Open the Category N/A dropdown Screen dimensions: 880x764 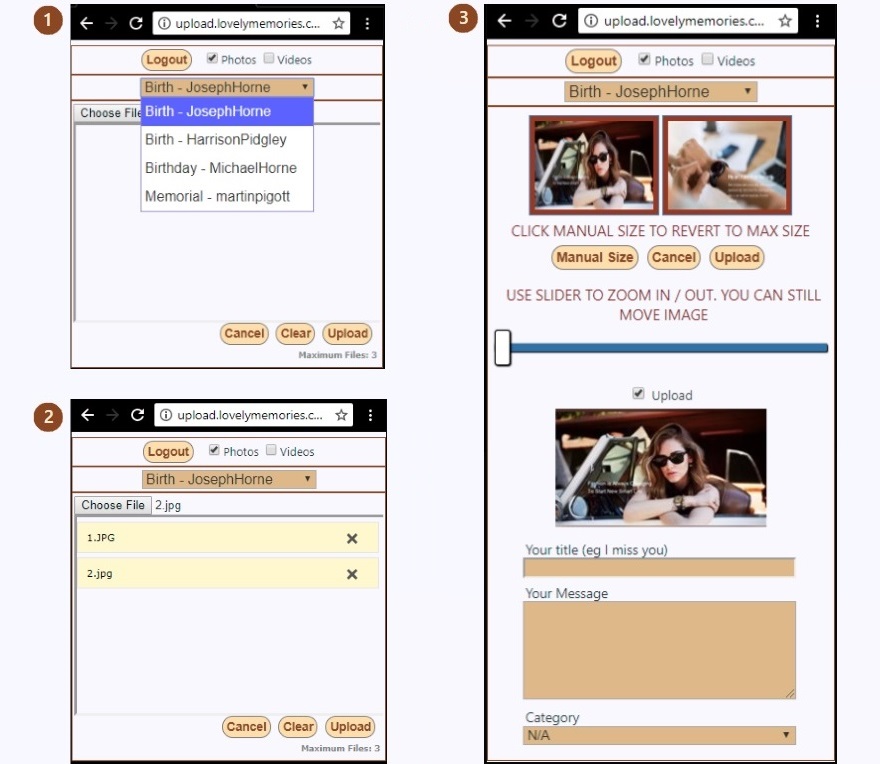point(659,735)
